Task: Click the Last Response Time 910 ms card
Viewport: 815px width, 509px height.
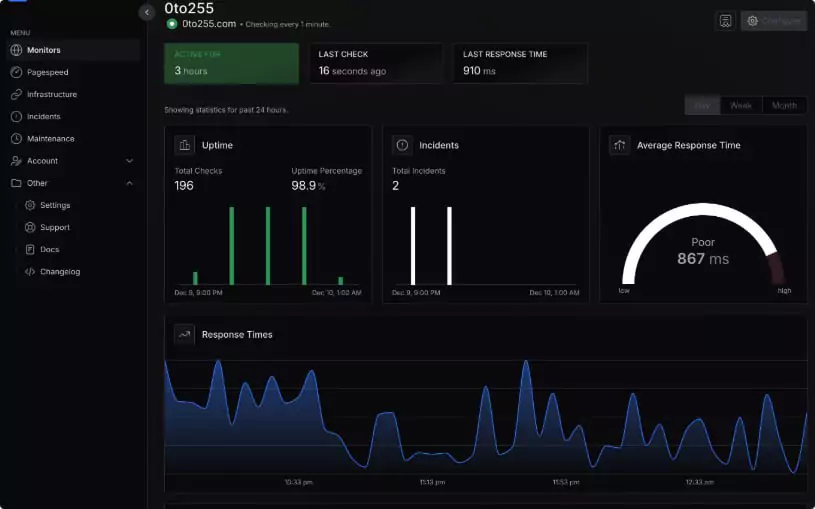Action: coord(520,63)
